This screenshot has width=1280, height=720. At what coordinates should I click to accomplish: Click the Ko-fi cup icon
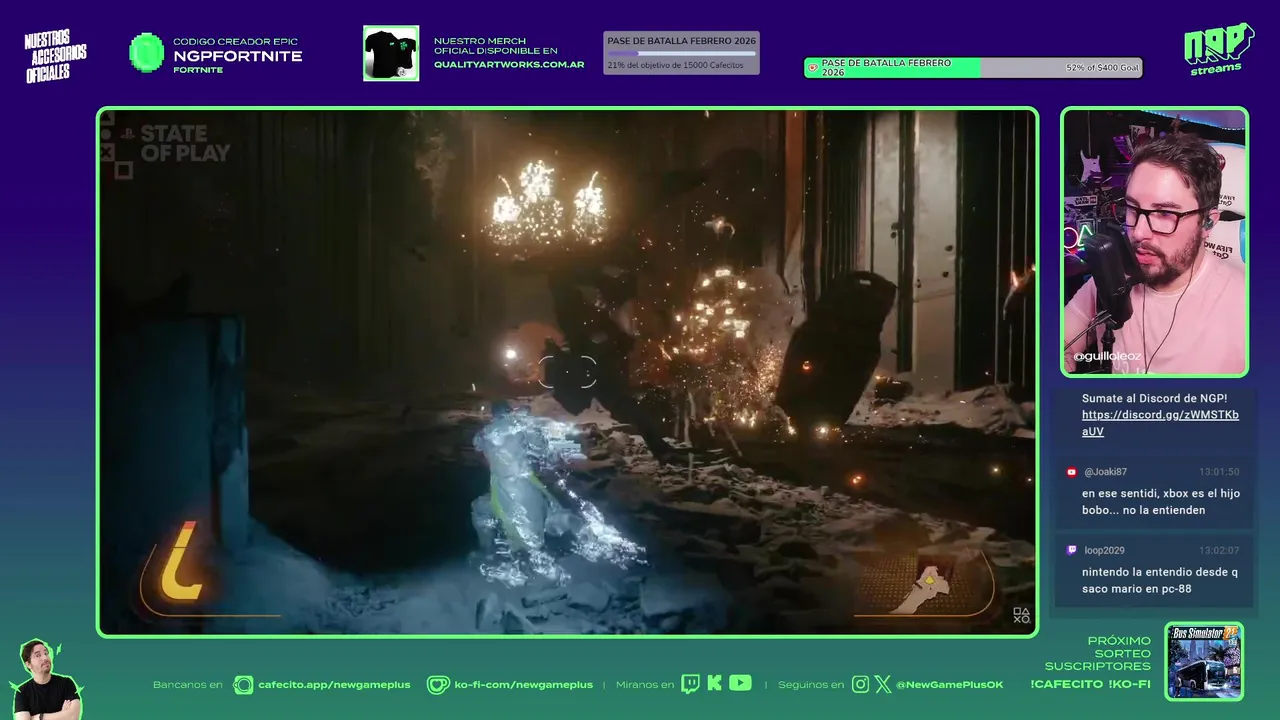[438, 685]
